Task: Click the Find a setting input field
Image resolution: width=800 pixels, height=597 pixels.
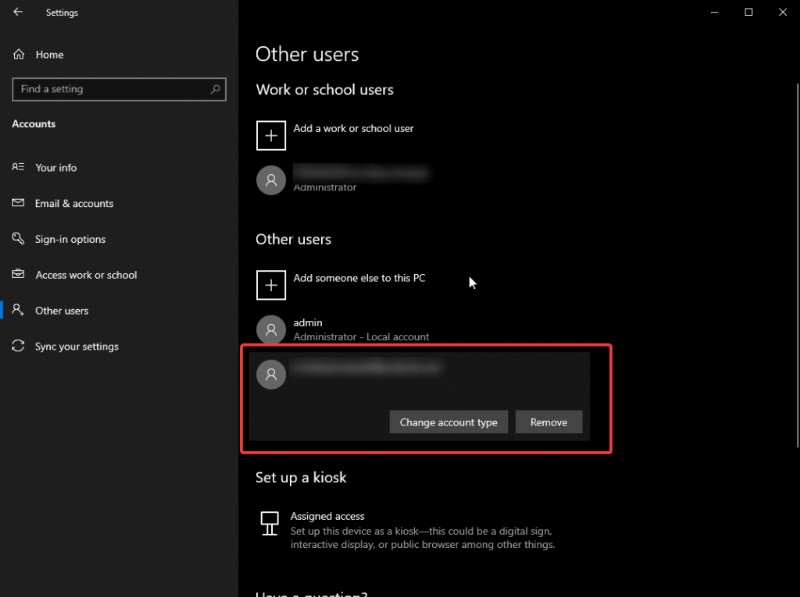Action: point(110,89)
